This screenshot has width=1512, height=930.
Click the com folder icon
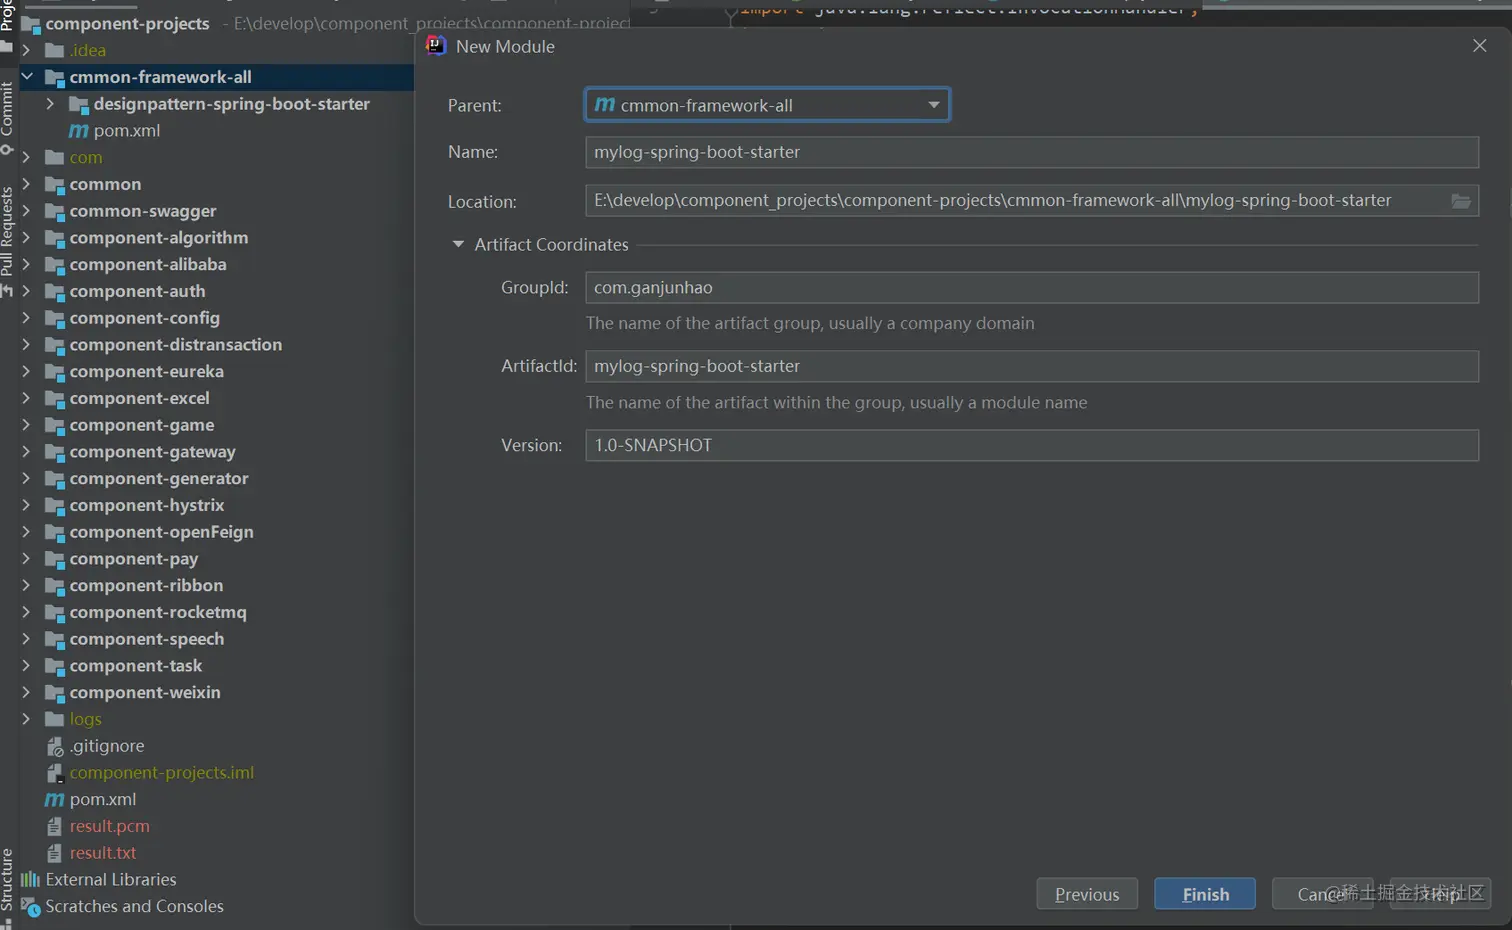pos(55,158)
